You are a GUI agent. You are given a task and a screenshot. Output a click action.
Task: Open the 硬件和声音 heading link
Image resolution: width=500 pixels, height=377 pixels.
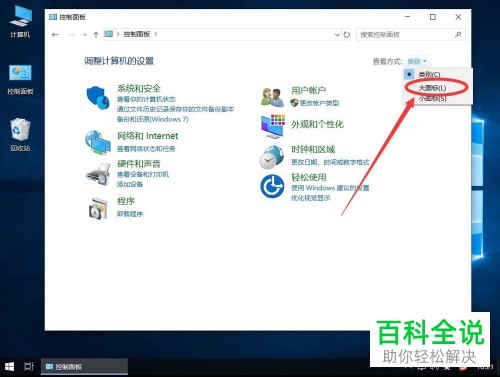click(139, 164)
